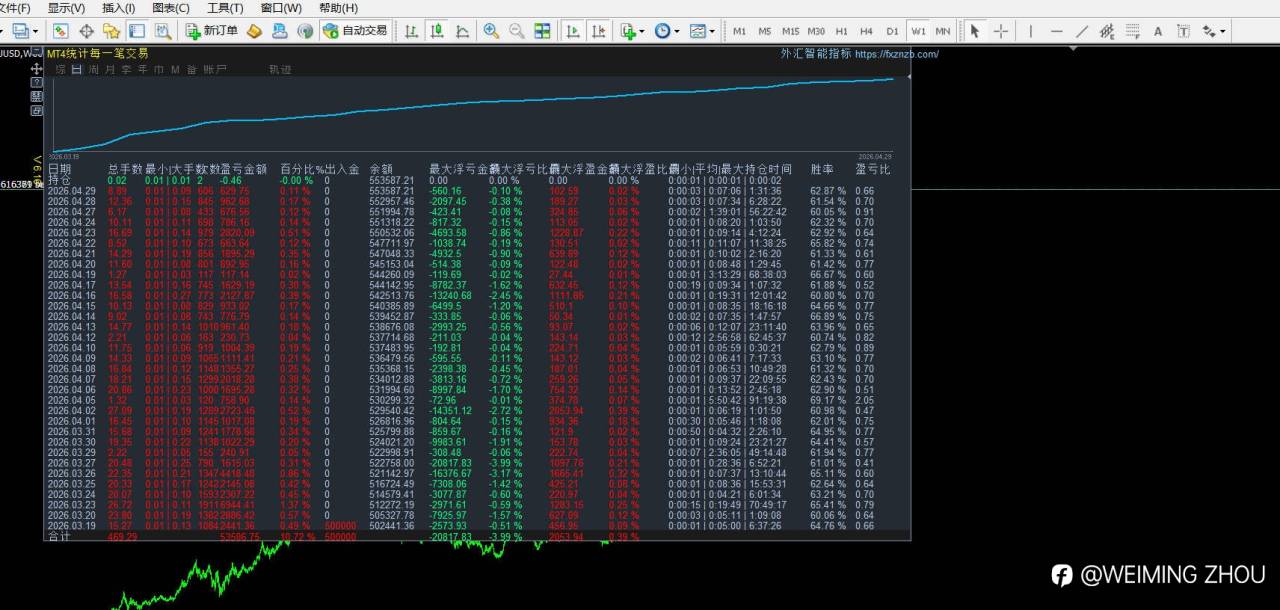Image resolution: width=1280 pixels, height=610 pixels.
Task: Zoom in the chart with plus magnifier
Action: [x=491, y=31]
